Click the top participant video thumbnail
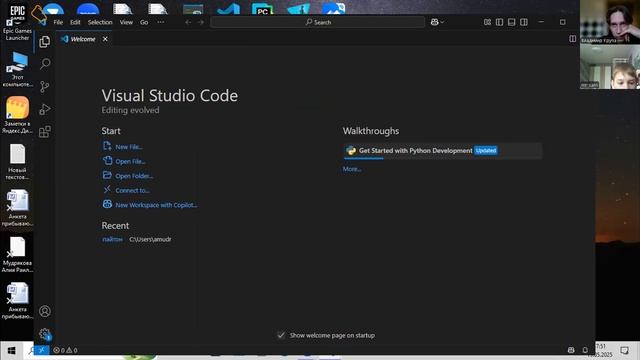The width and height of the screenshot is (640, 360). click(x=610, y=22)
